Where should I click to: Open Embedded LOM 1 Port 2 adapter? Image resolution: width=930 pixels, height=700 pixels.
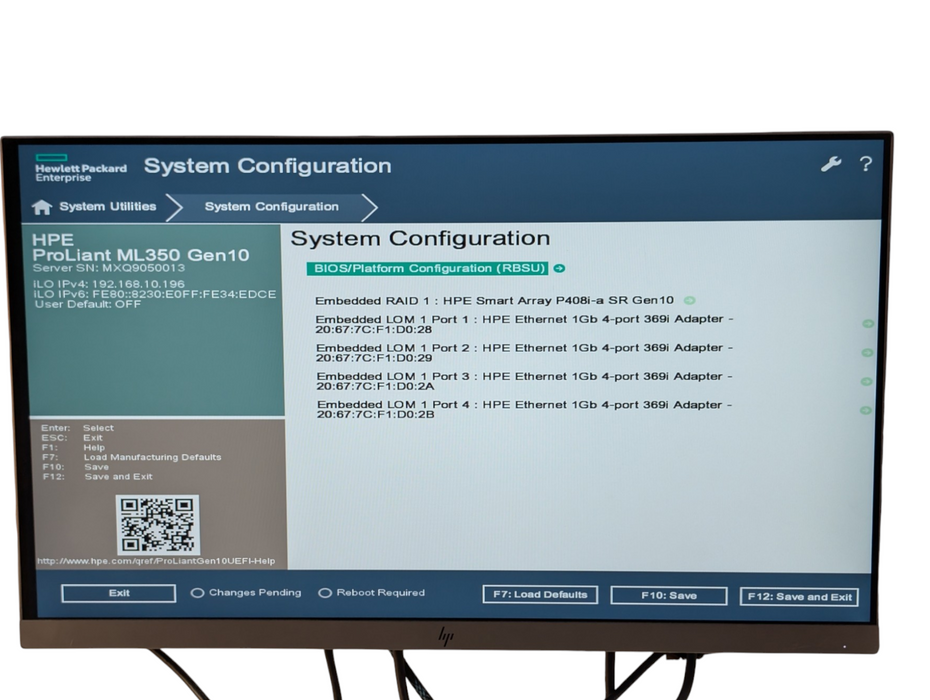pyautogui.click(x=524, y=352)
